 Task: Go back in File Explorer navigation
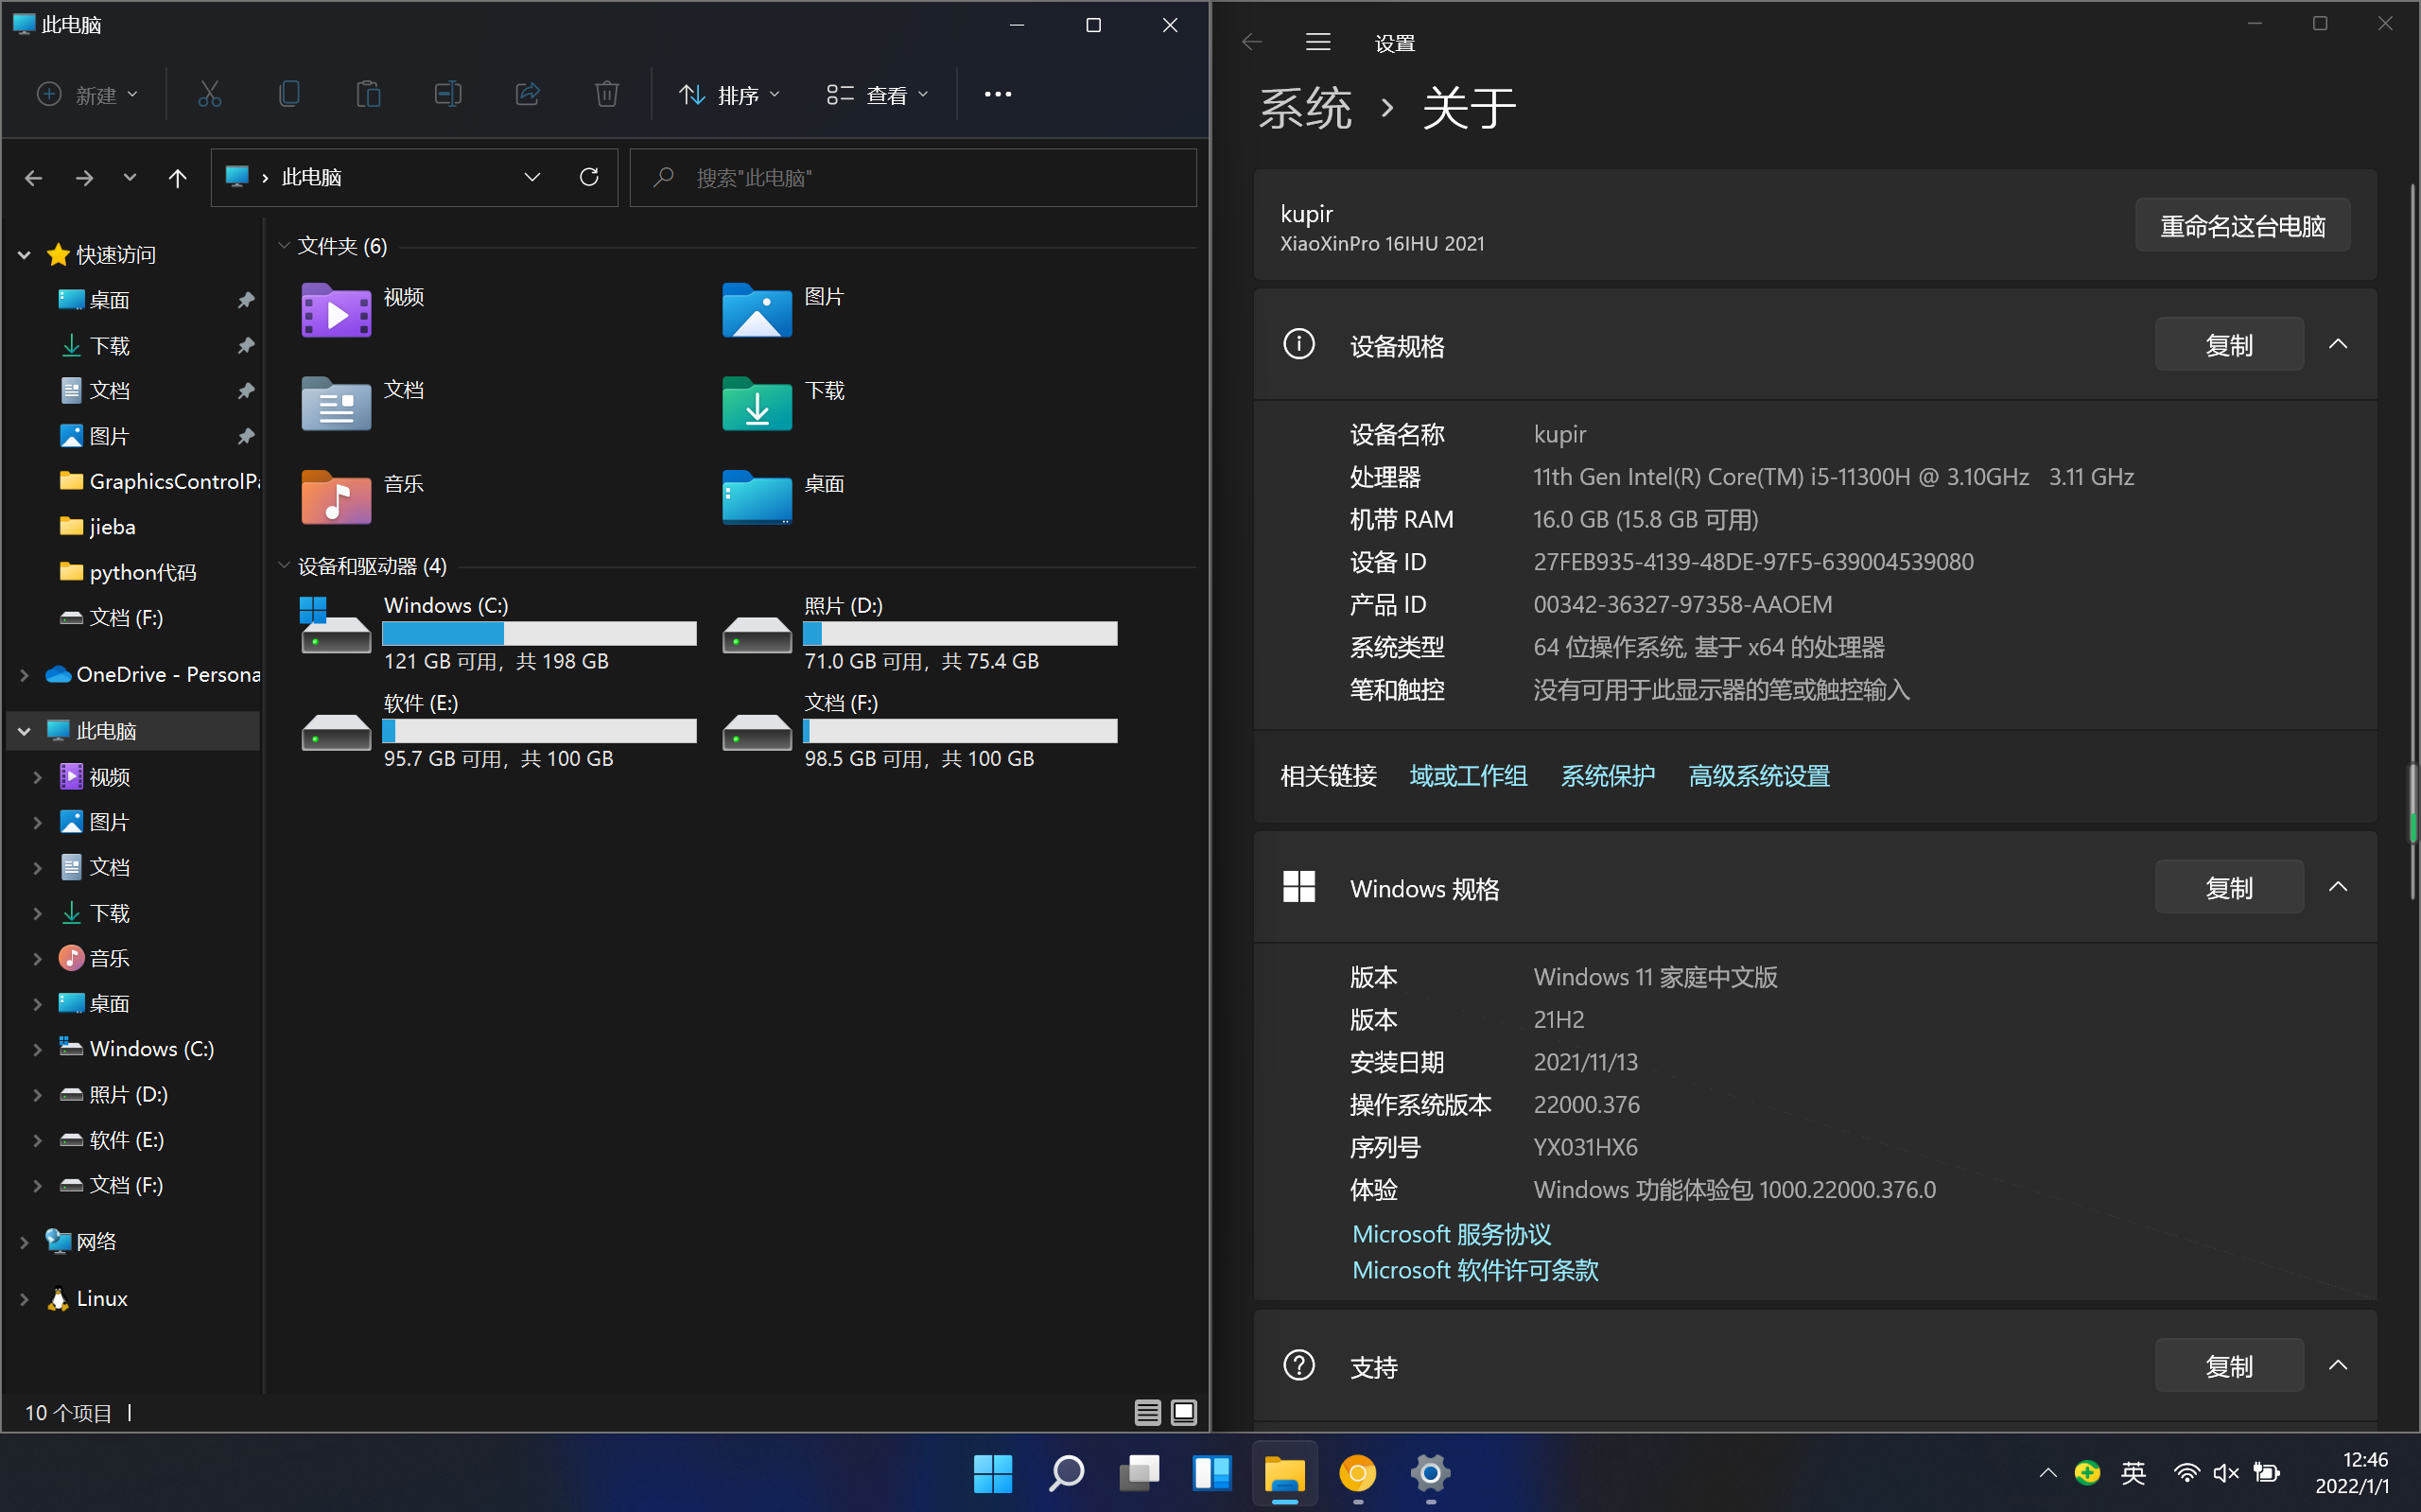[x=34, y=178]
